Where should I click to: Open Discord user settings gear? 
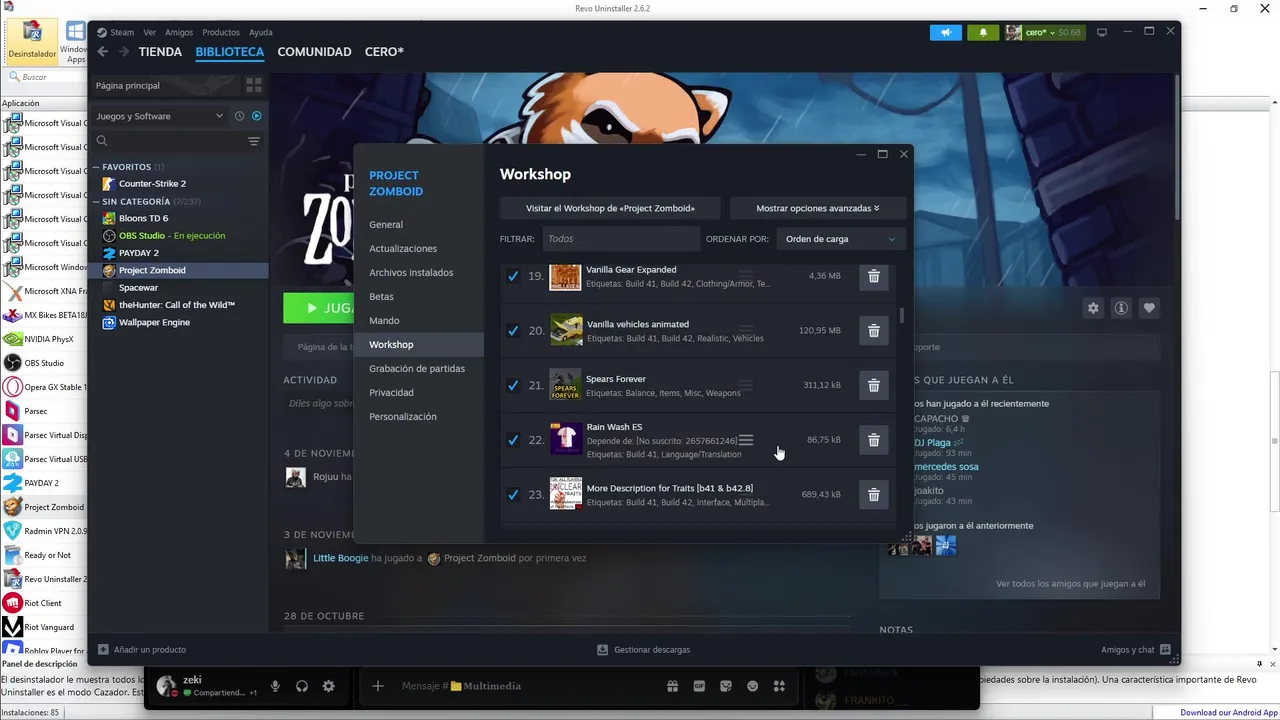pyautogui.click(x=328, y=686)
